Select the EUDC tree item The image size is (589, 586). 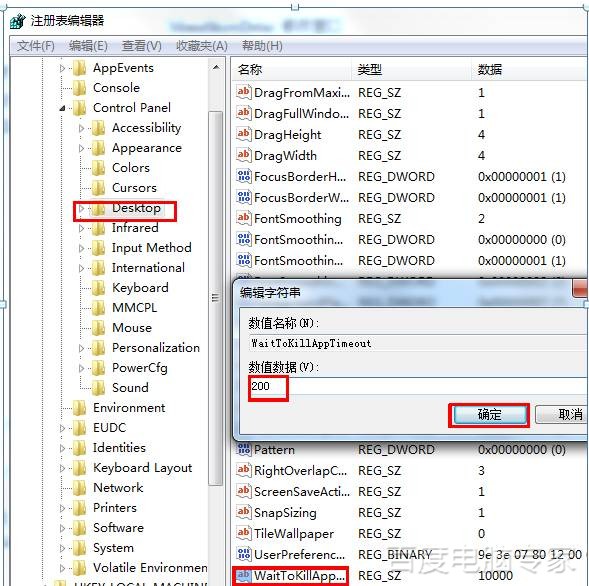point(110,427)
